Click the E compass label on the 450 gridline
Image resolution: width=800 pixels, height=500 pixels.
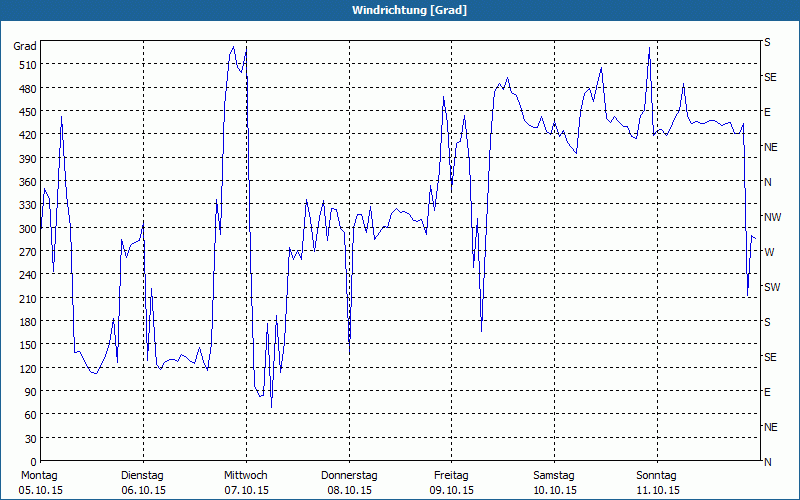[x=767, y=112]
